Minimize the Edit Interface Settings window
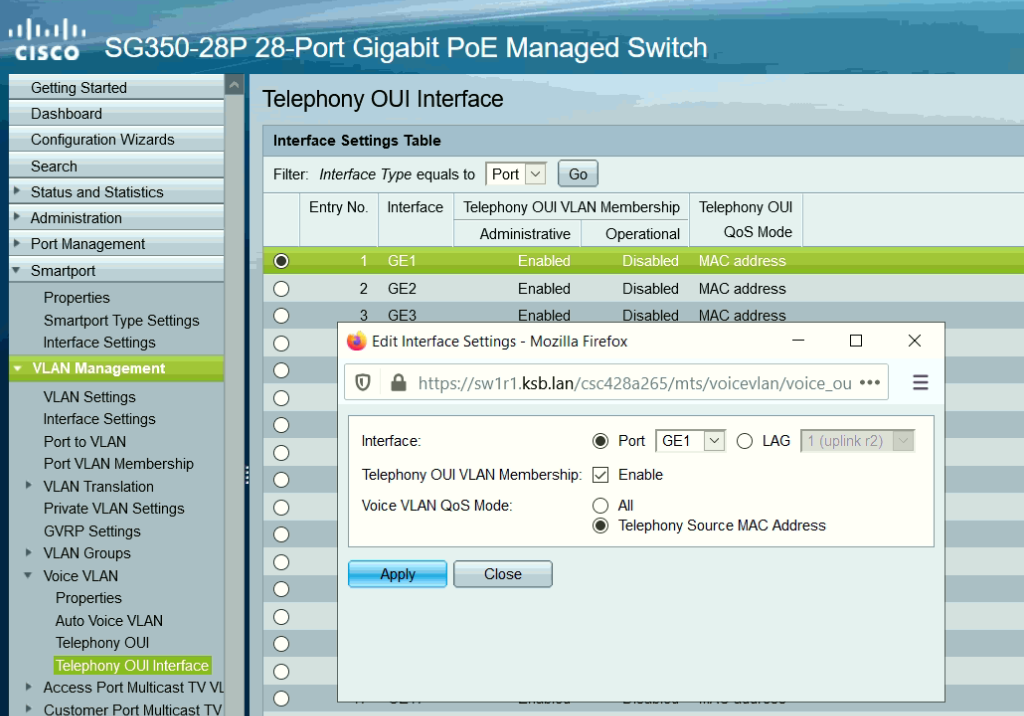The width and height of the screenshot is (1024, 716). point(798,341)
